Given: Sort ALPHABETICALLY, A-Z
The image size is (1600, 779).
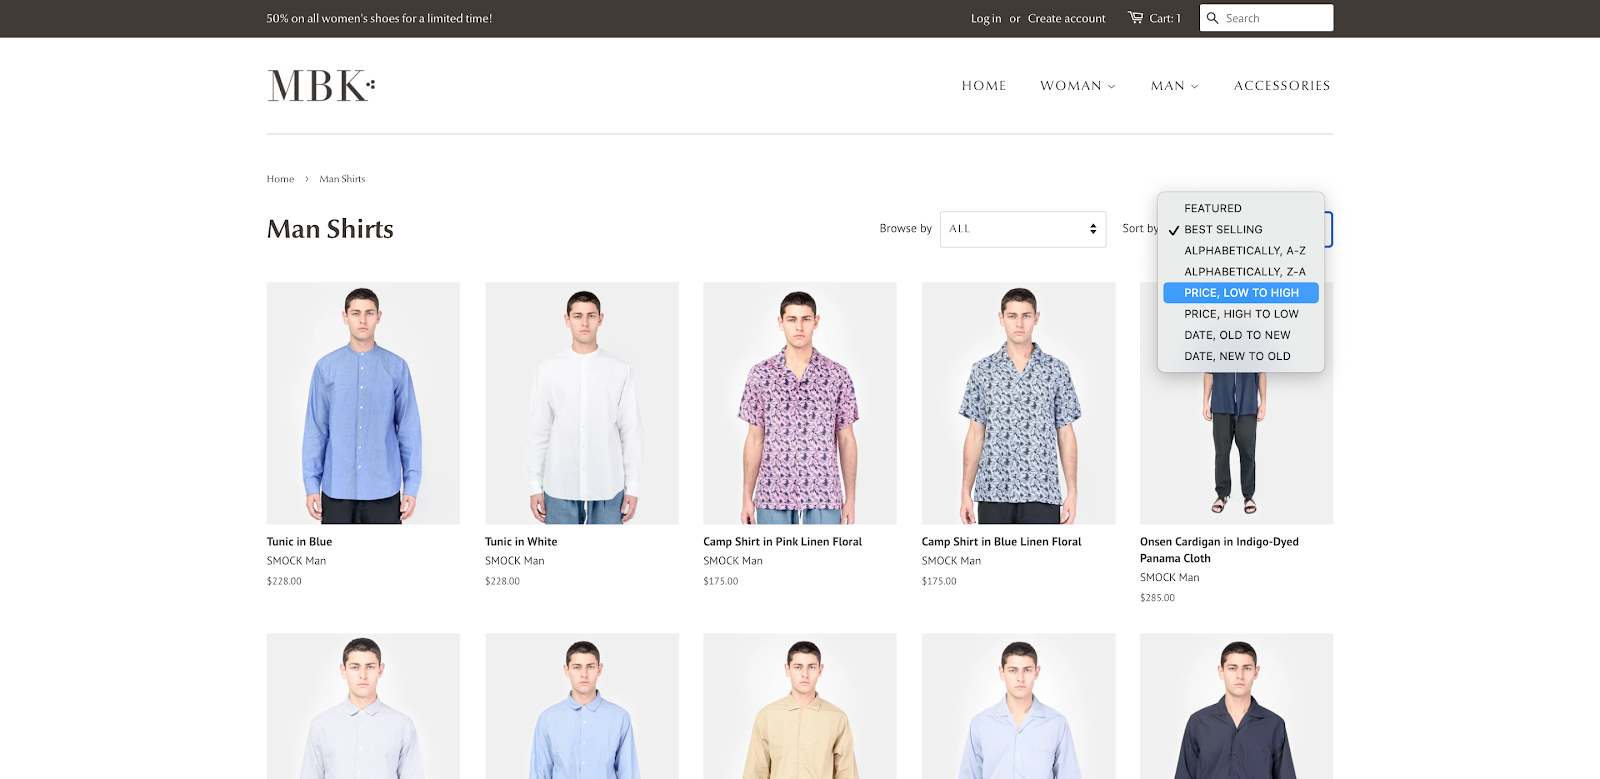Looking at the screenshot, I should click(1241, 250).
